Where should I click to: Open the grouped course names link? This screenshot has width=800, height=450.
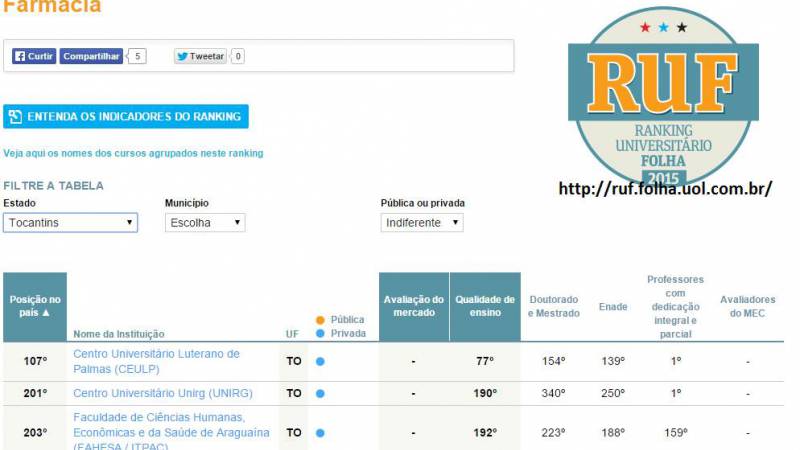[133, 153]
